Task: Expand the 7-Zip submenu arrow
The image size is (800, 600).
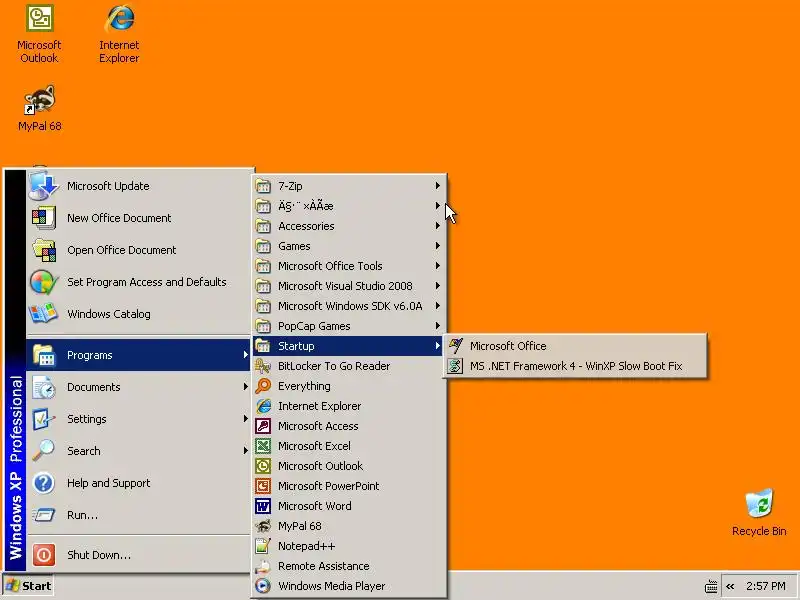Action: [438, 186]
